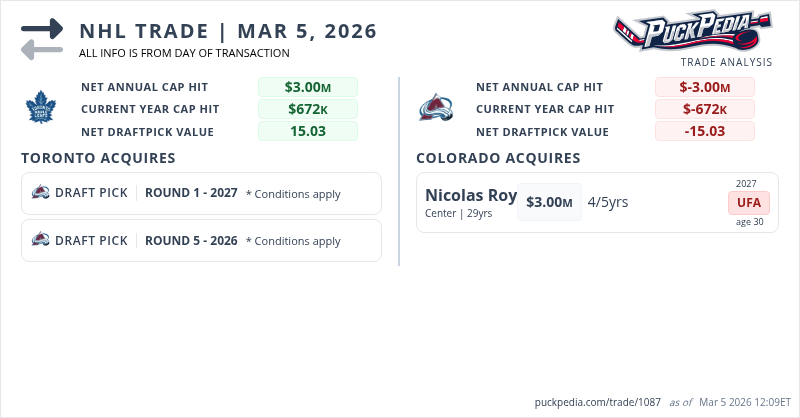Click Toronto's current year cap hit $672K
800x418 pixels.
pos(307,109)
